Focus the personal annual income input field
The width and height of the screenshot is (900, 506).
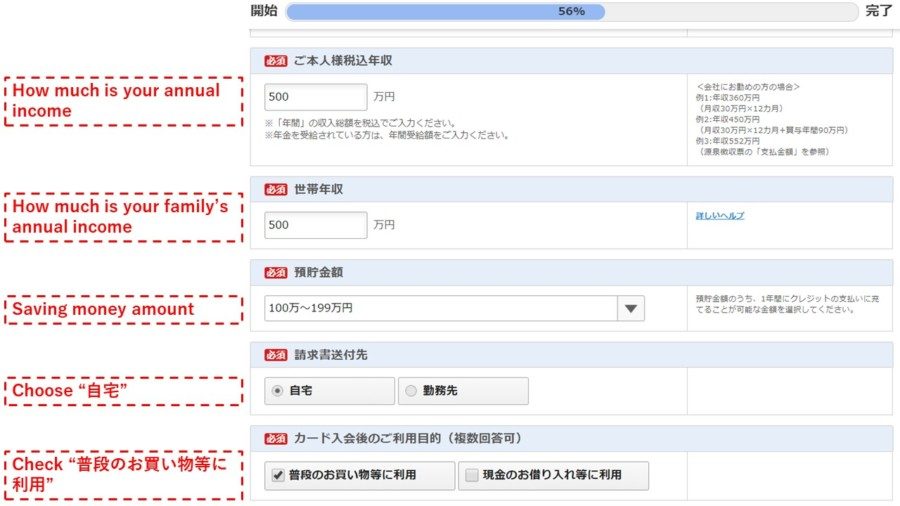click(315, 97)
